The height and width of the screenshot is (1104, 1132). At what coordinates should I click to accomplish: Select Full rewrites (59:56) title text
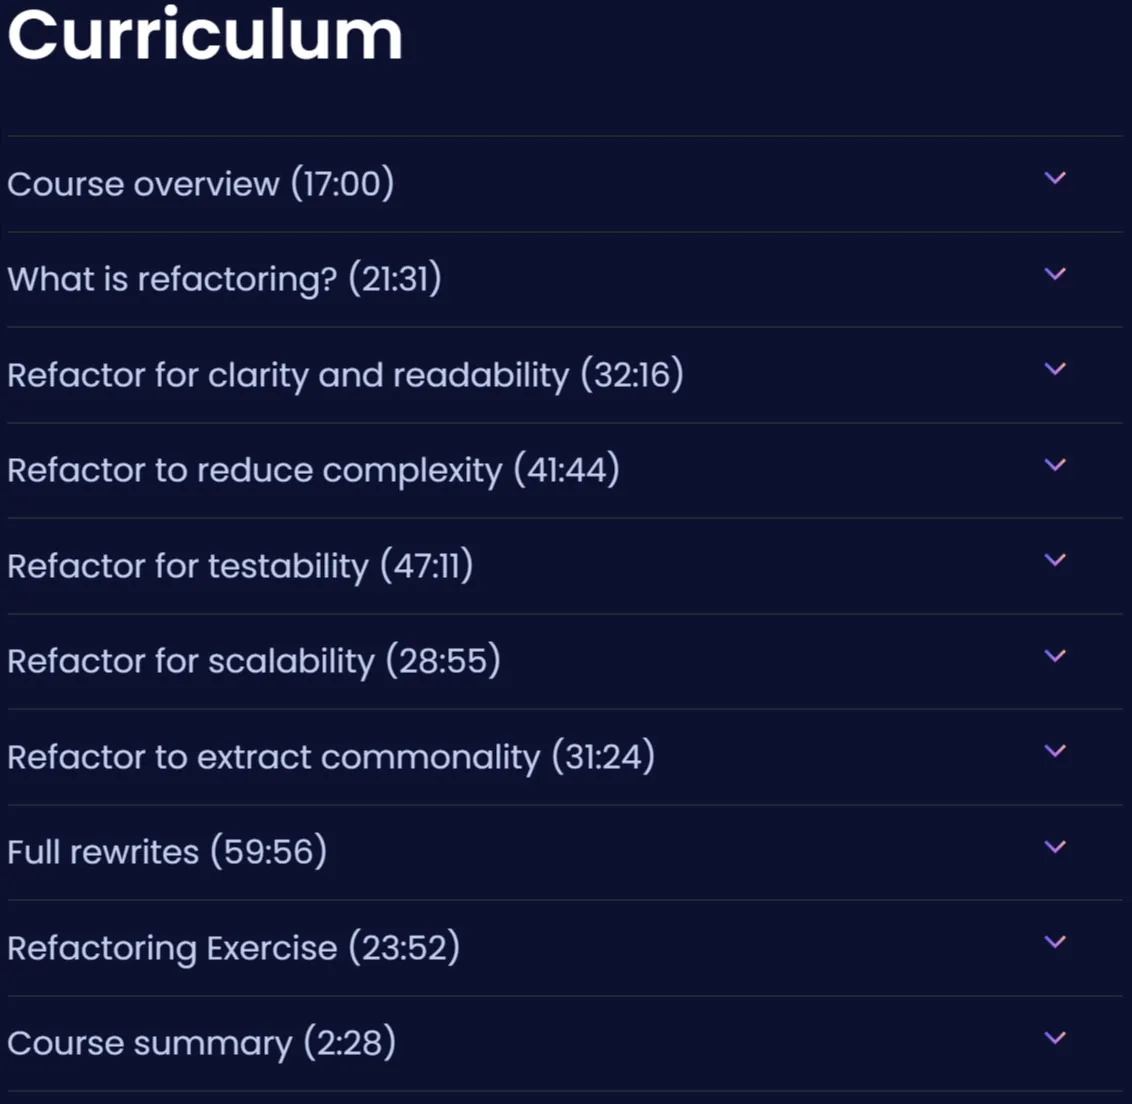click(x=167, y=852)
